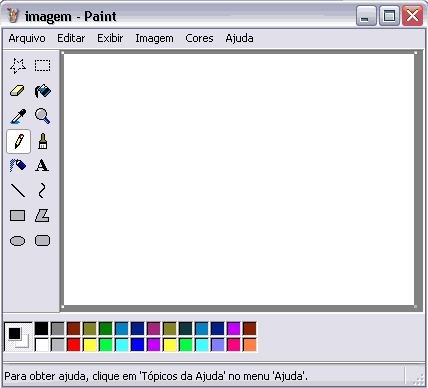Image resolution: width=428 pixels, height=388 pixels.
Task: Open the Cores menu
Action: 199,38
